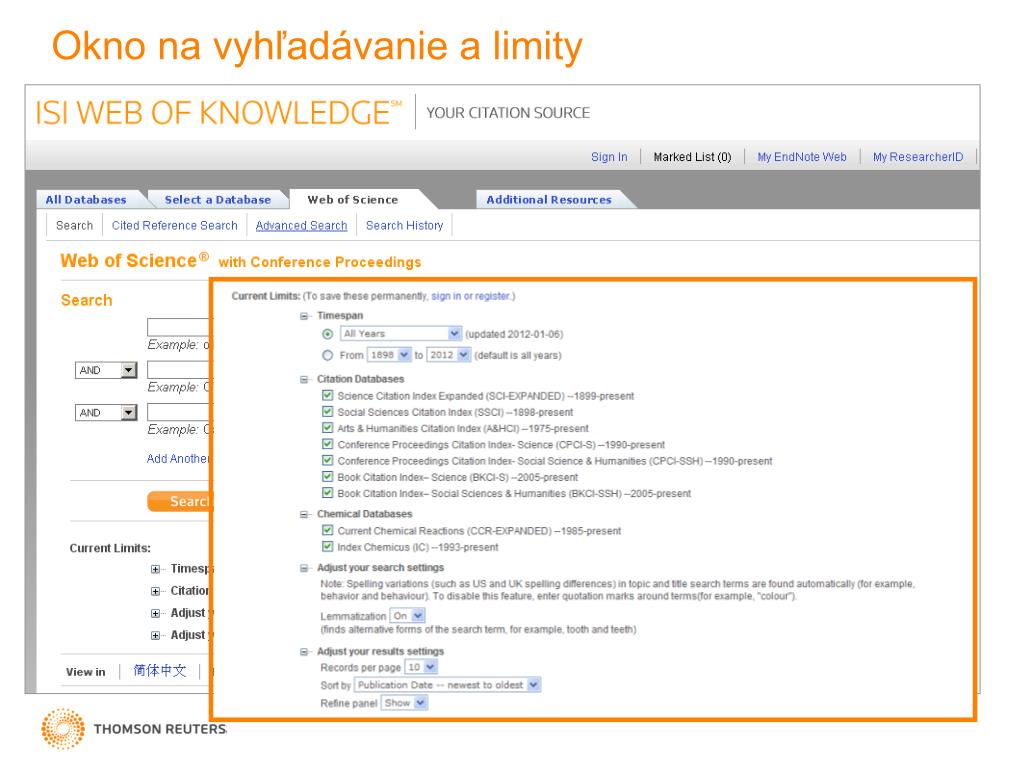Screen dimensions: 1024x768
Task: Open the Sort by Publication Date dropdown
Action: click(447, 684)
